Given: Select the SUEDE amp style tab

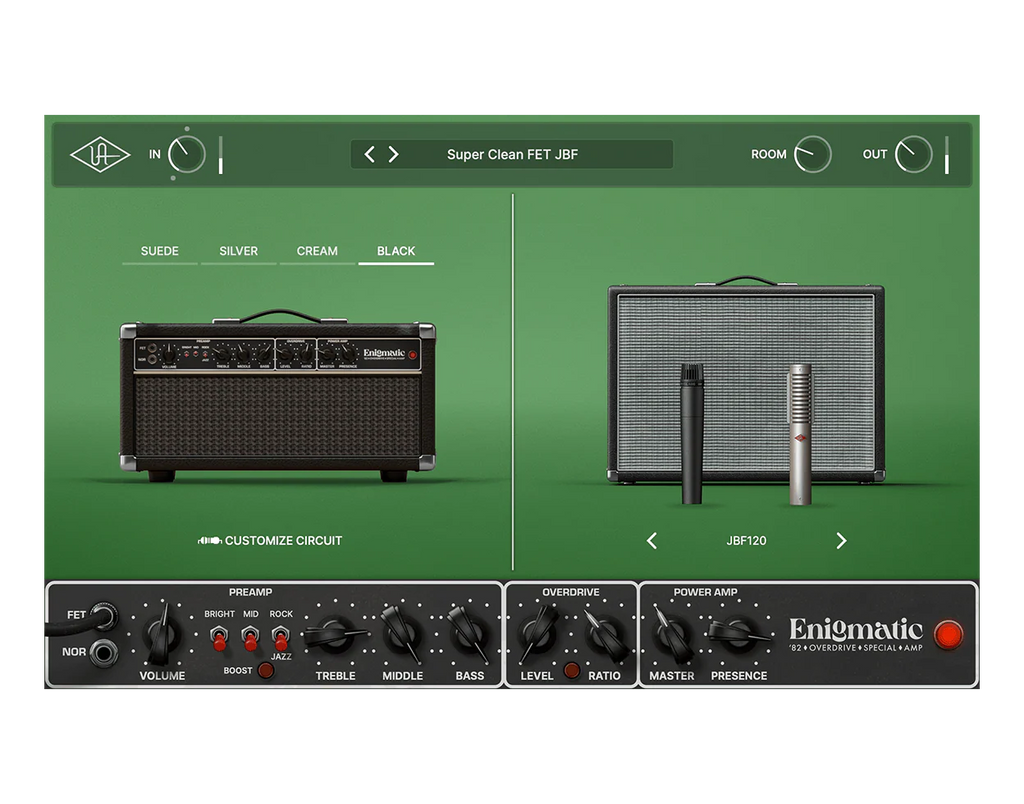Looking at the screenshot, I should [159, 251].
